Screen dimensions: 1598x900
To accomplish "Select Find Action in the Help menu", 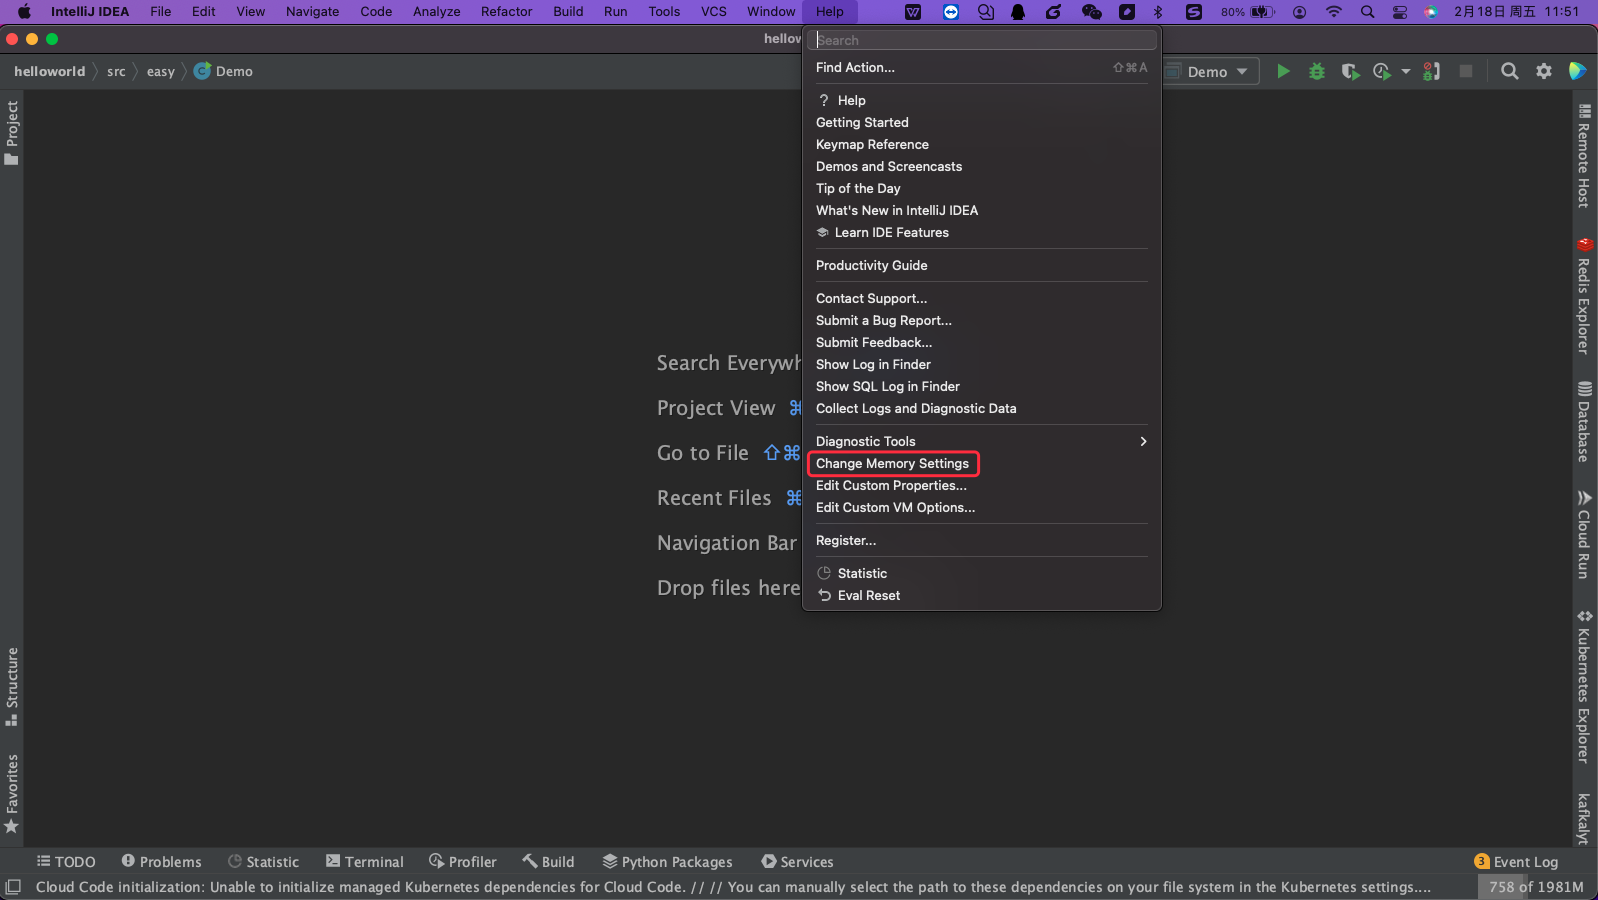I will 981,67.
